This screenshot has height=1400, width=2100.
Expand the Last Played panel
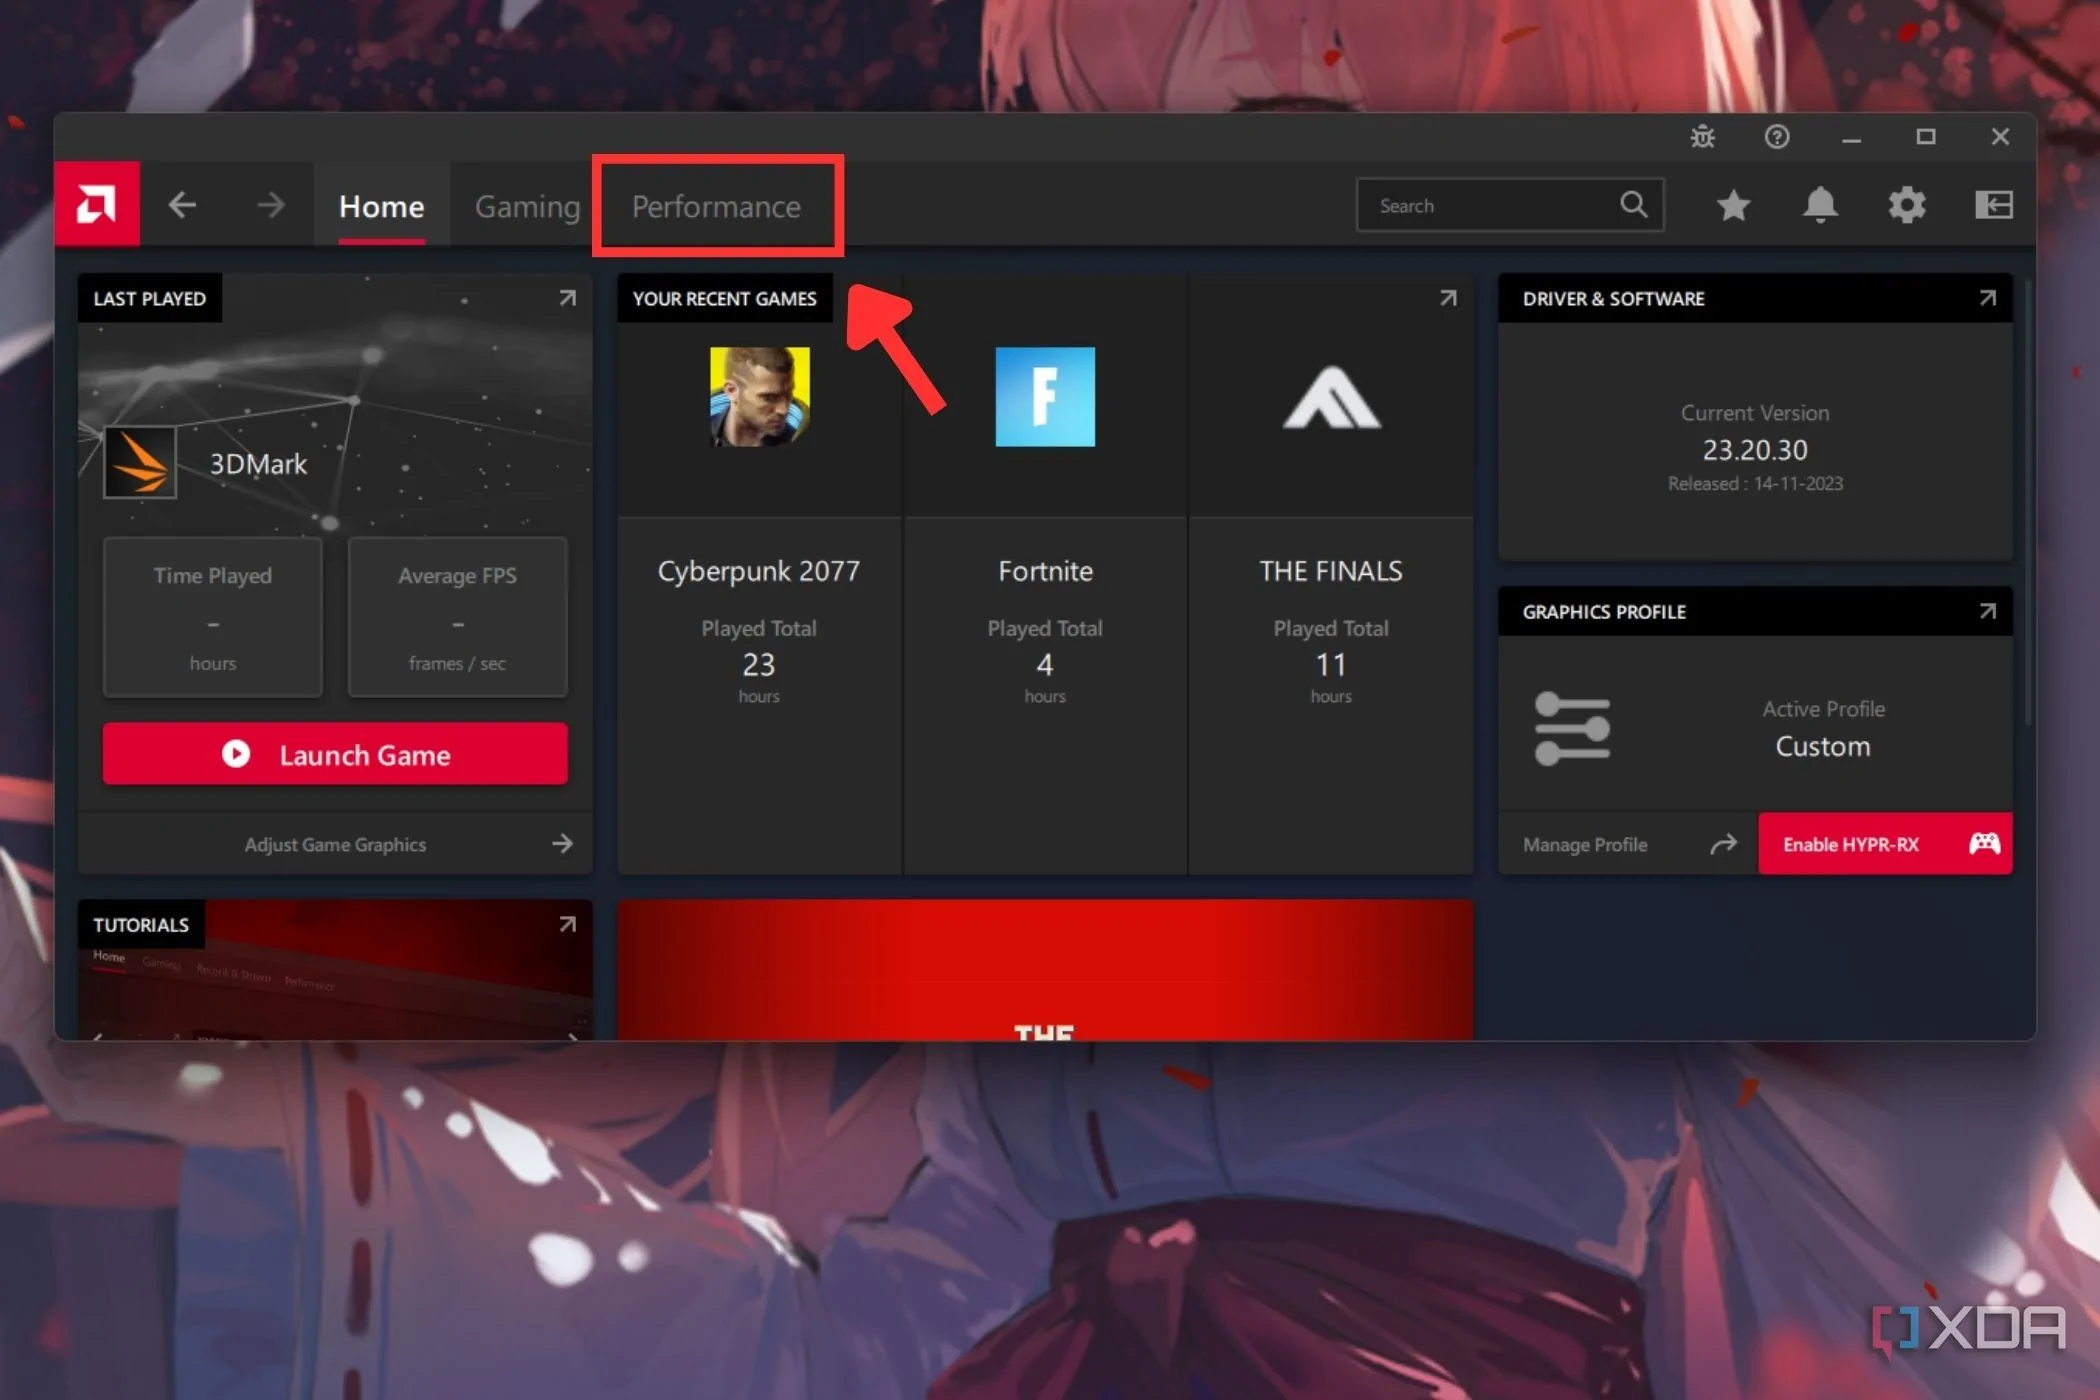pos(567,298)
